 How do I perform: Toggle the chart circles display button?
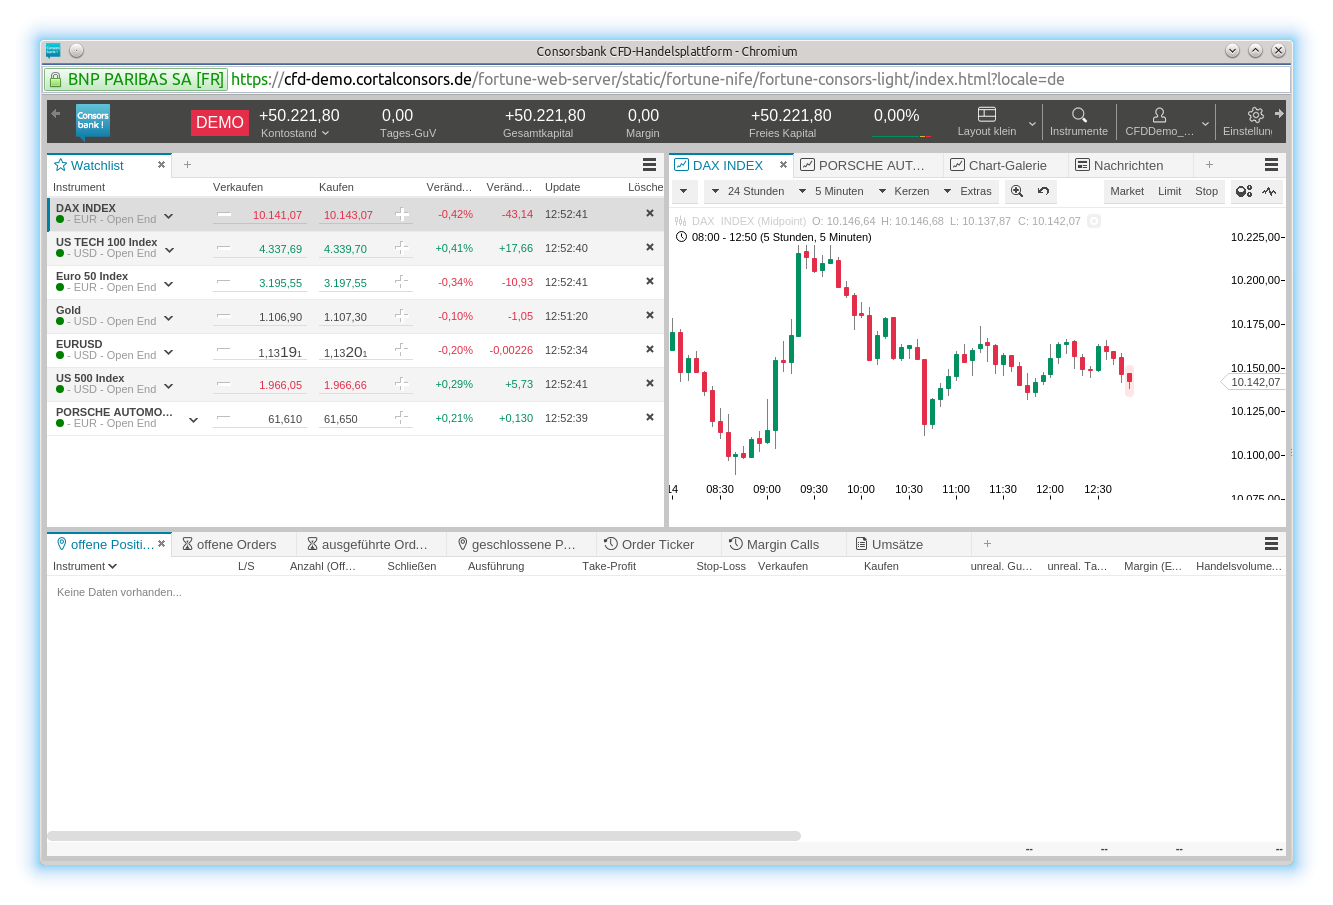[1243, 191]
